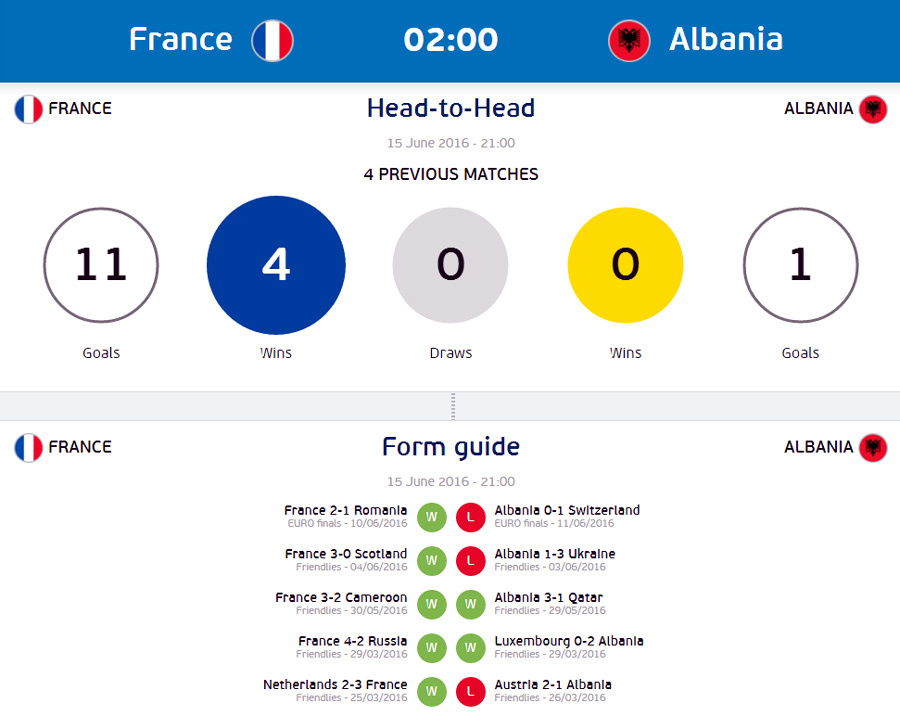Screen dimensions: 900x716
Task: Click the L badge for Austria 2-1 Albania
Action: (x=471, y=691)
